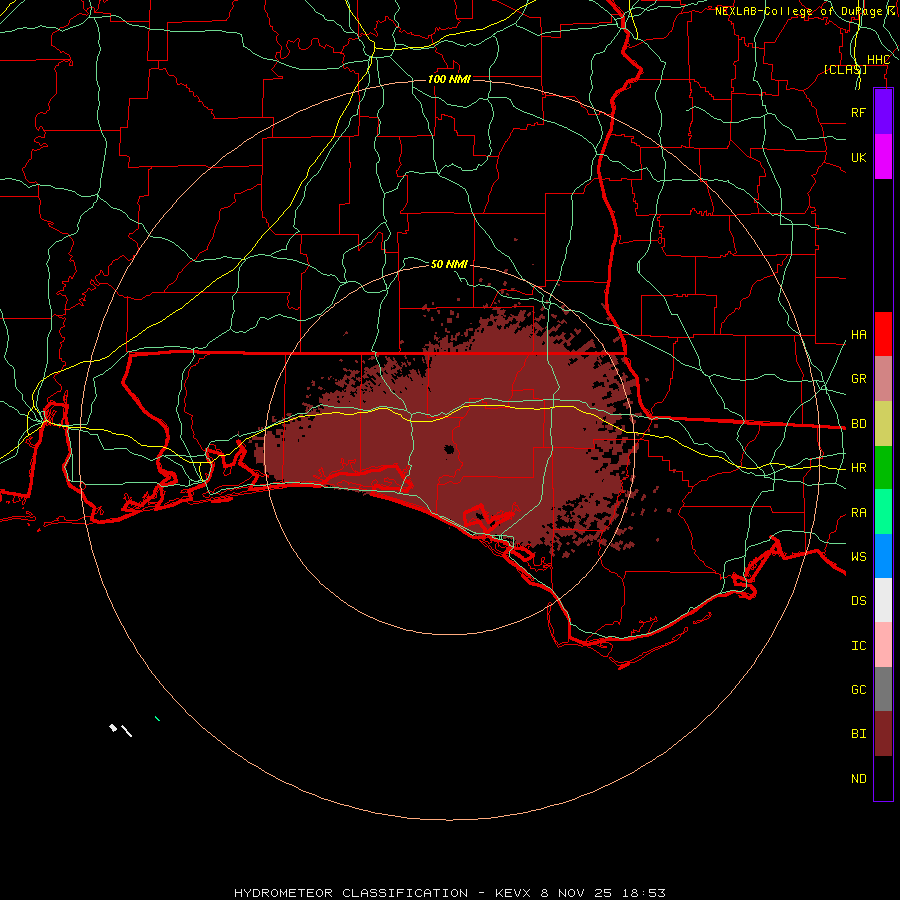Image resolution: width=900 pixels, height=900 pixels.
Task: Click the RA legend label
Action: [859, 513]
